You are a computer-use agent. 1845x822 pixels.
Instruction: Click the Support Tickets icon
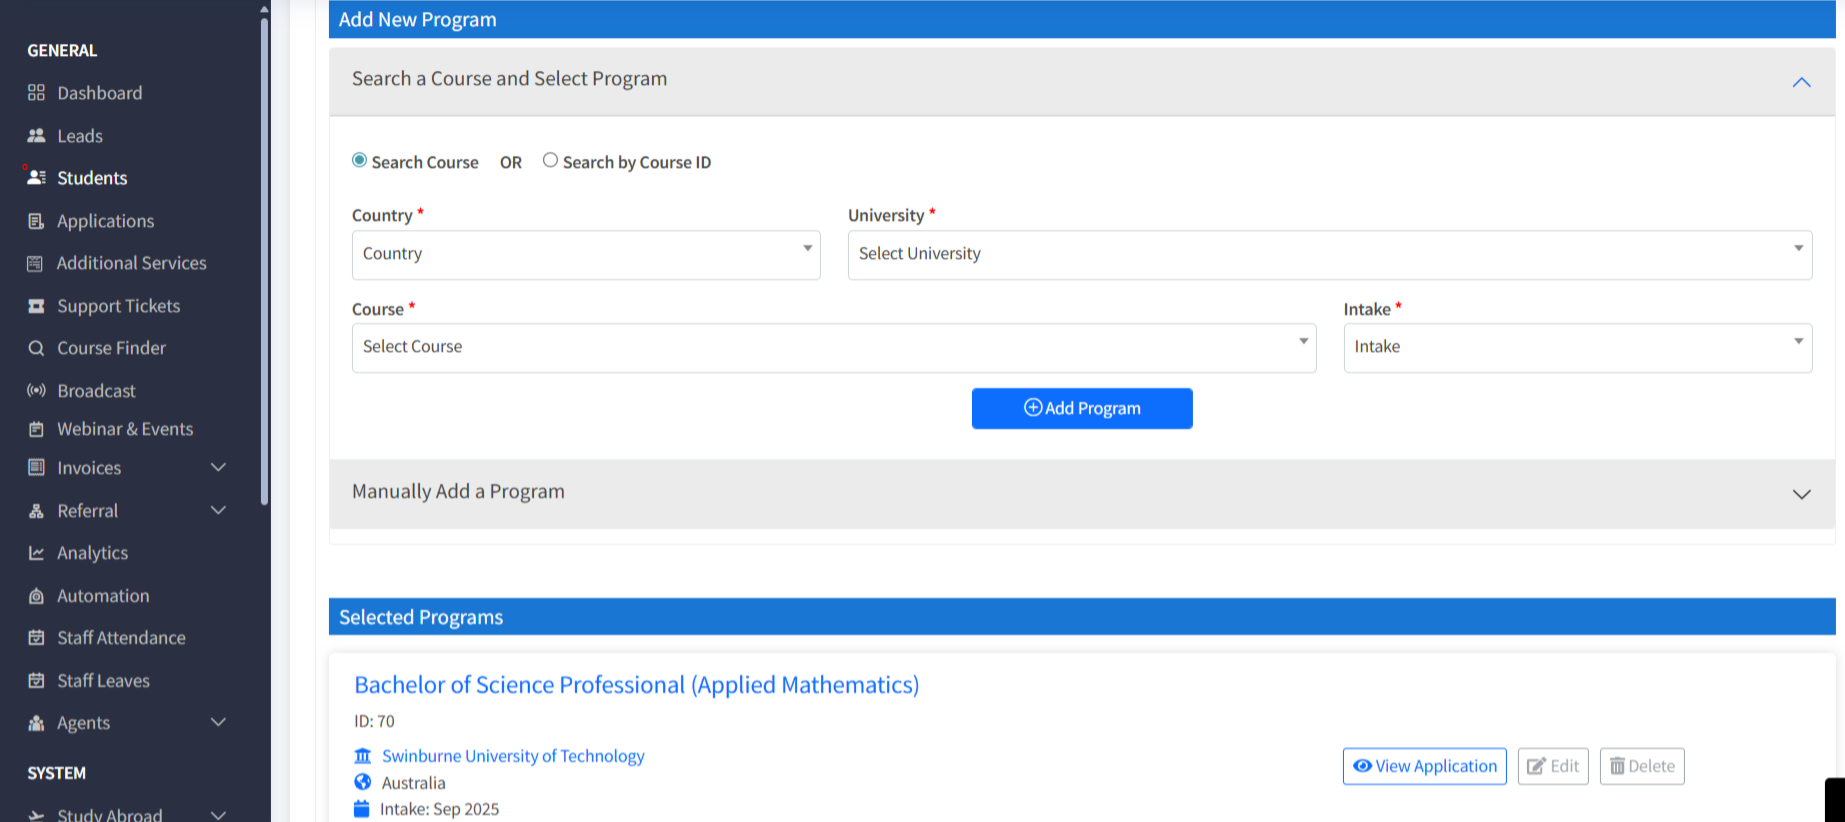pos(36,306)
